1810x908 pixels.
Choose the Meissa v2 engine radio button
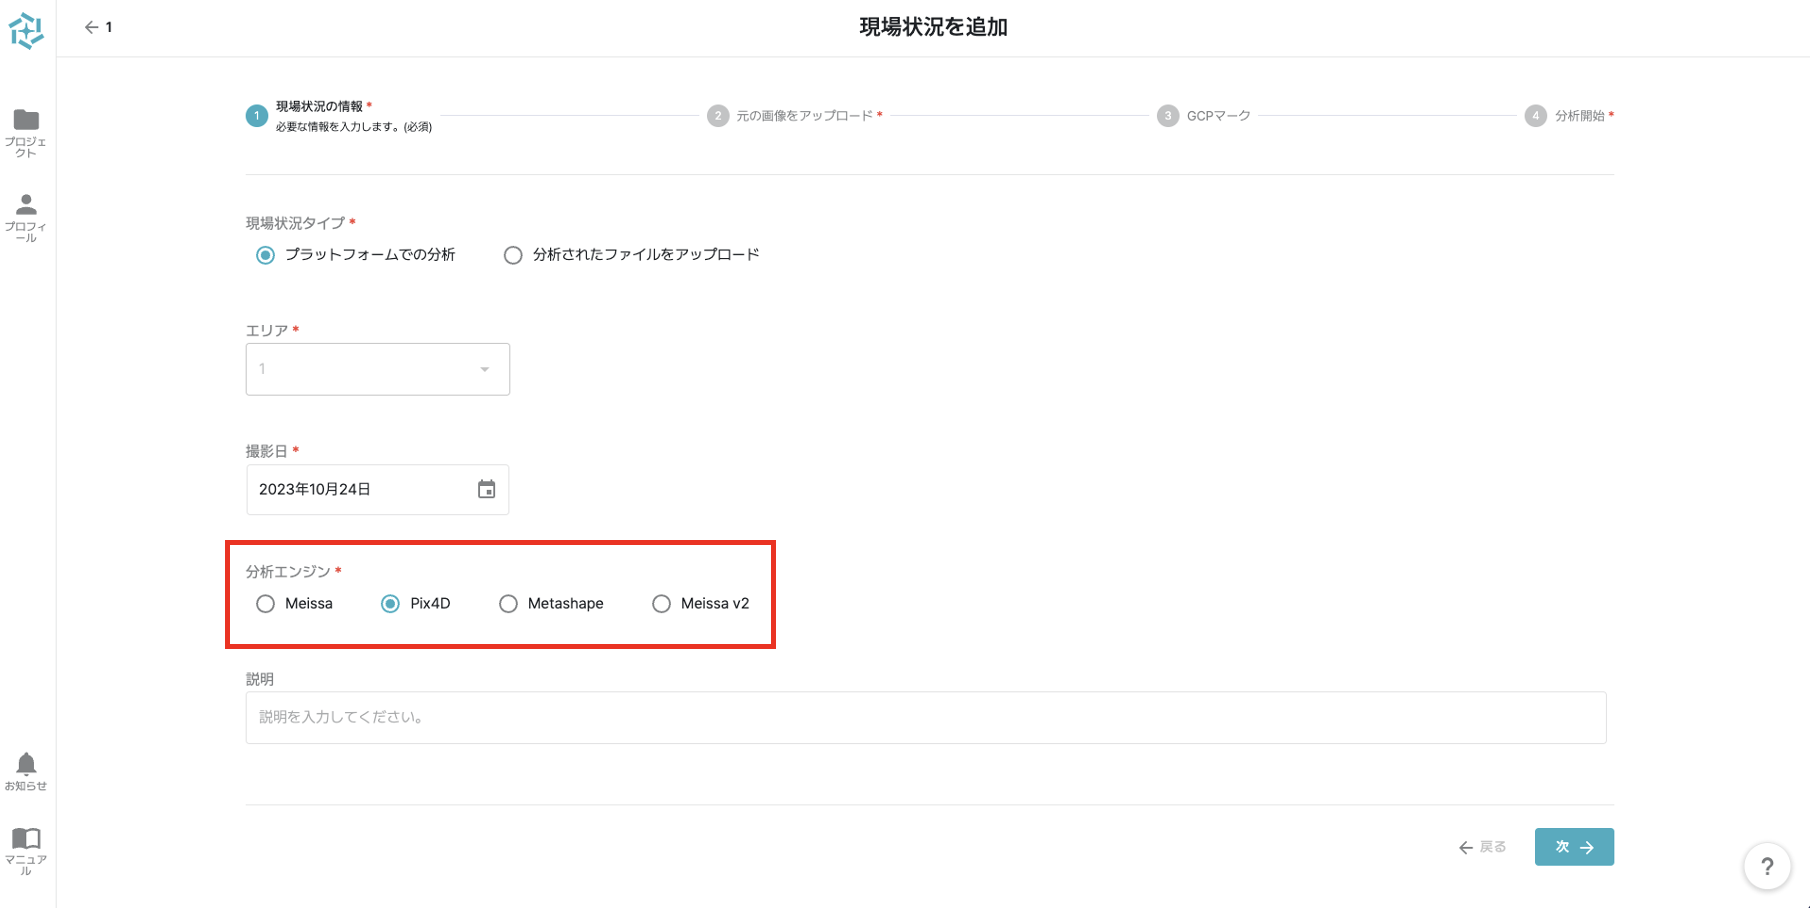(x=661, y=604)
